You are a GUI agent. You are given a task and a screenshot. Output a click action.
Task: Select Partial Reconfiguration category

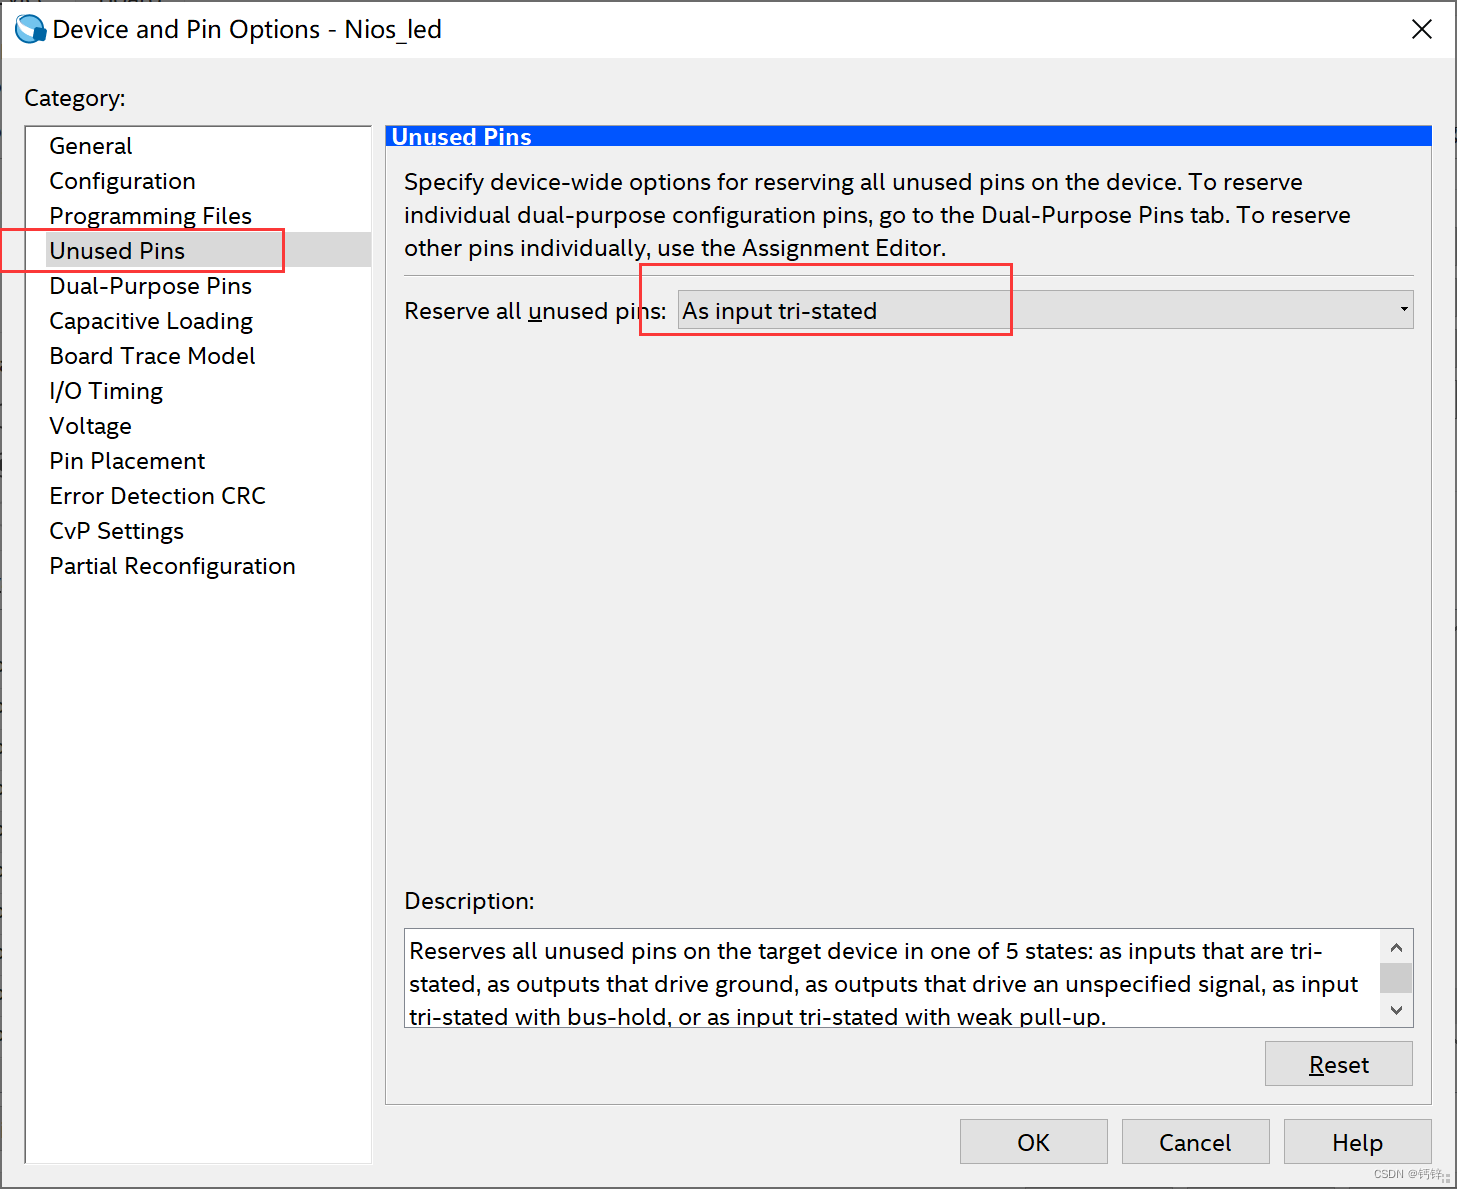click(172, 566)
